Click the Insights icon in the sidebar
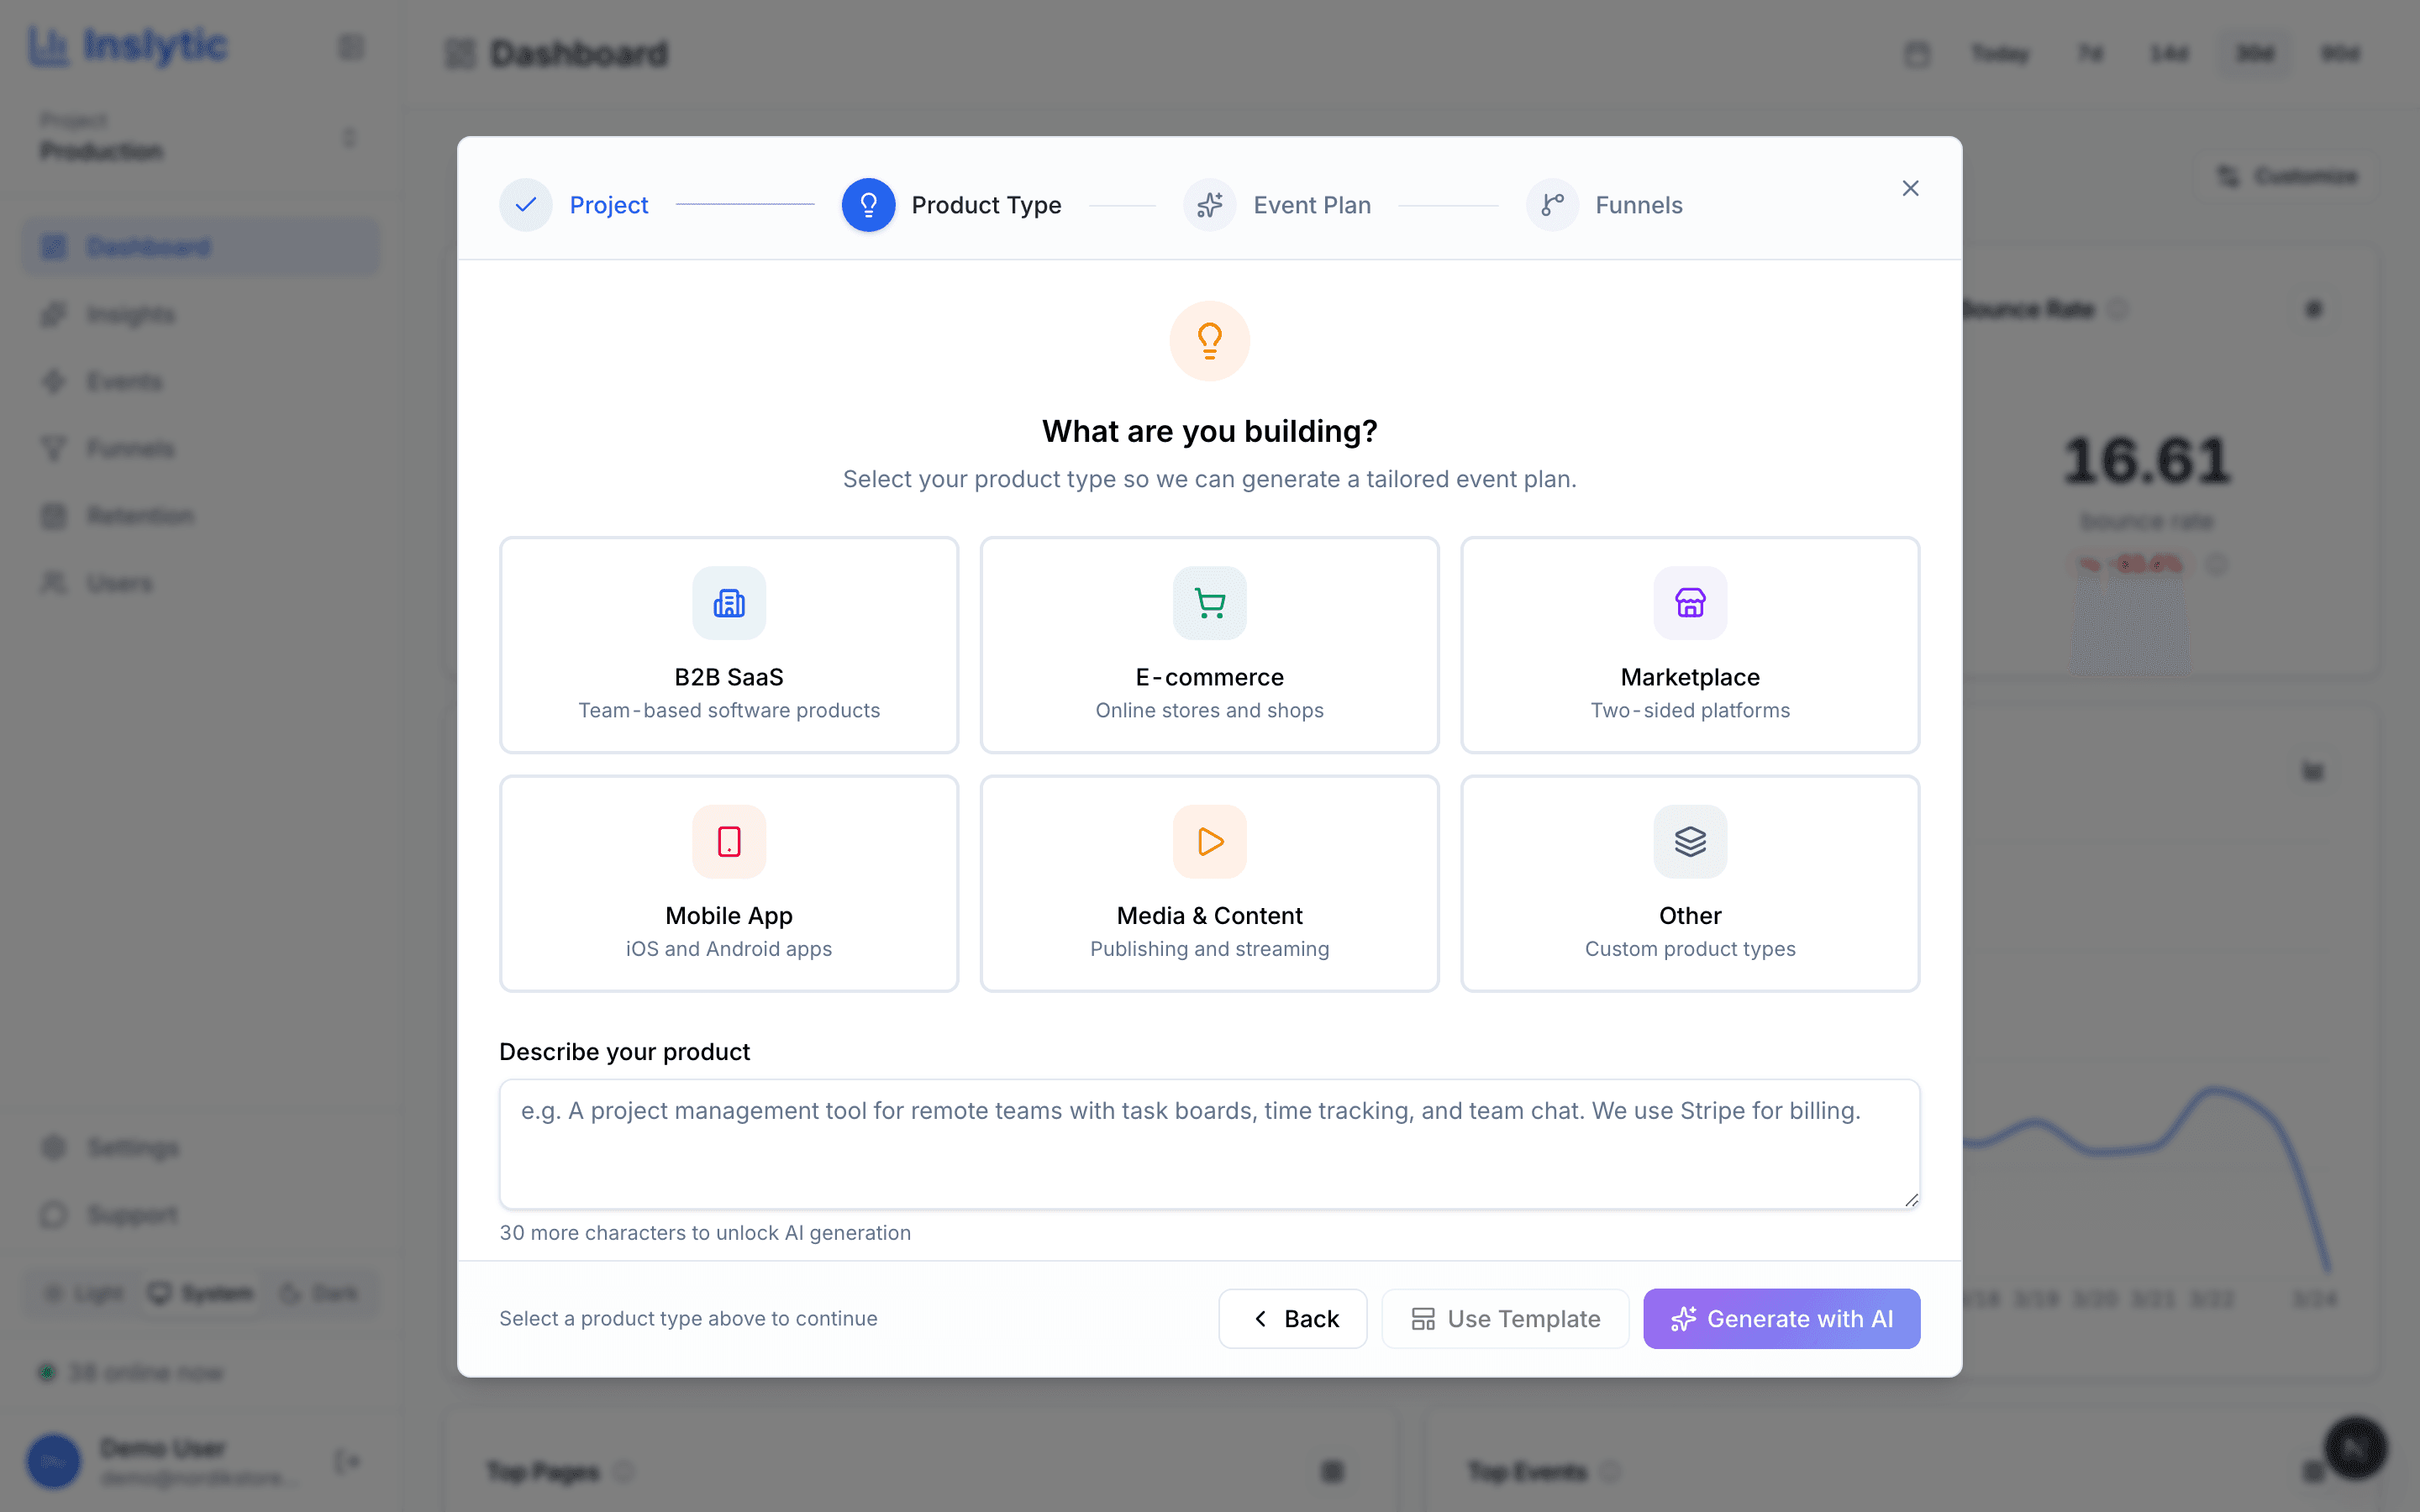 tap(54, 313)
